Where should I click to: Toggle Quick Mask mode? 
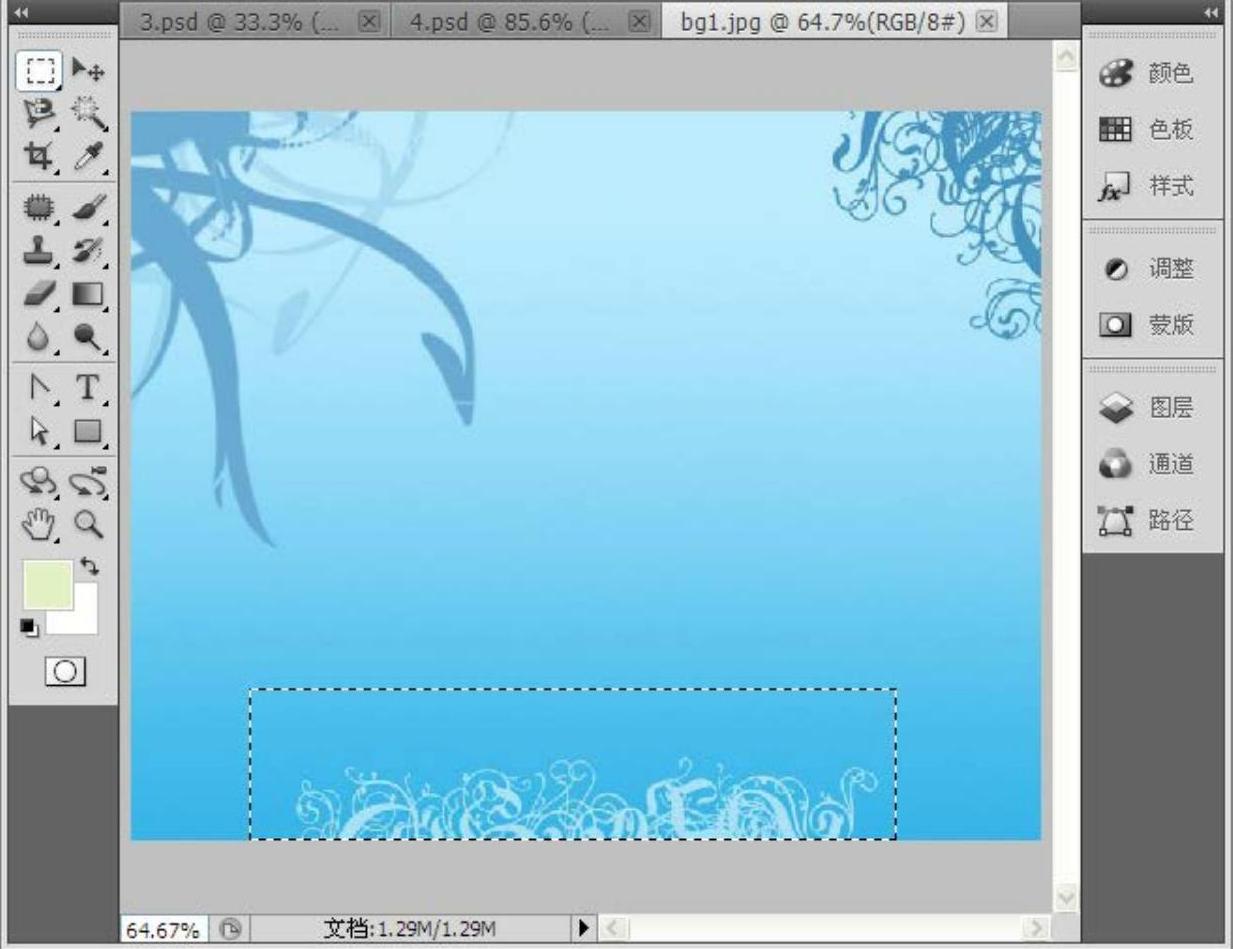coord(65,672)
